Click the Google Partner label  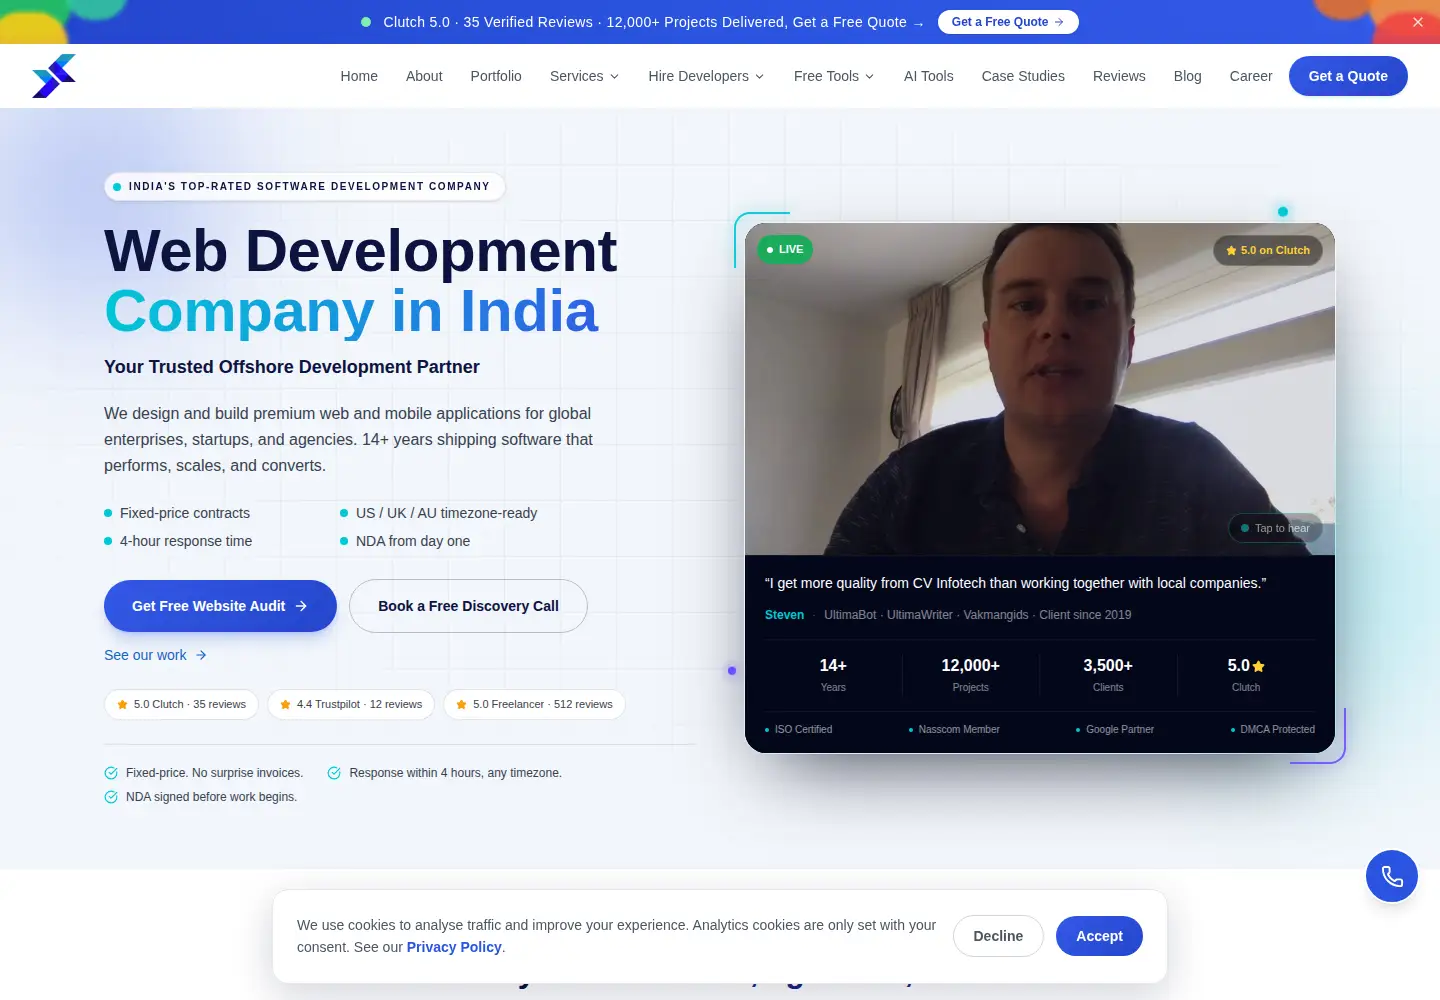click(x=1114, y=729)
